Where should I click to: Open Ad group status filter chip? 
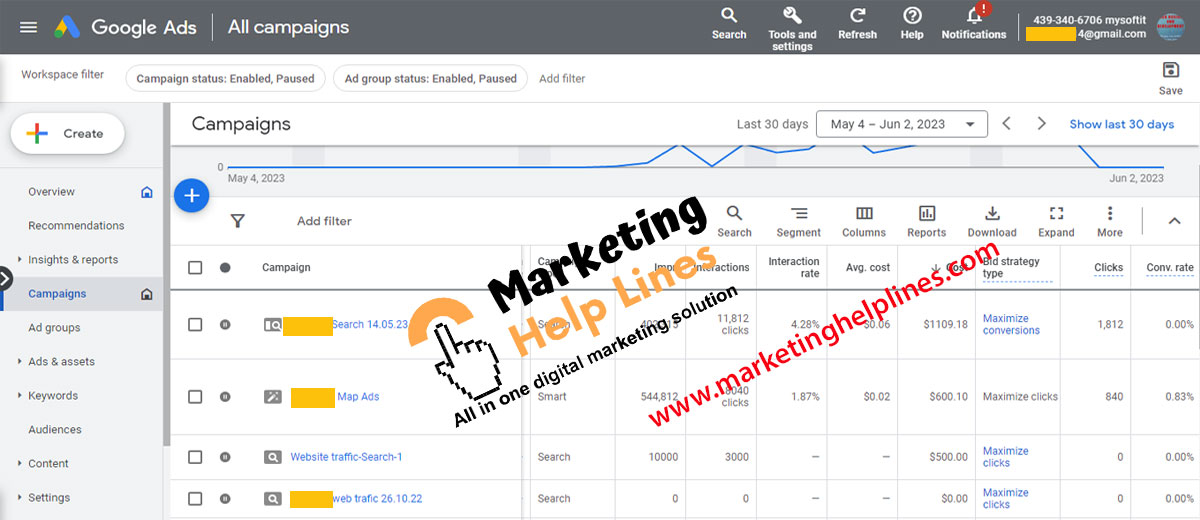[430, 78]
